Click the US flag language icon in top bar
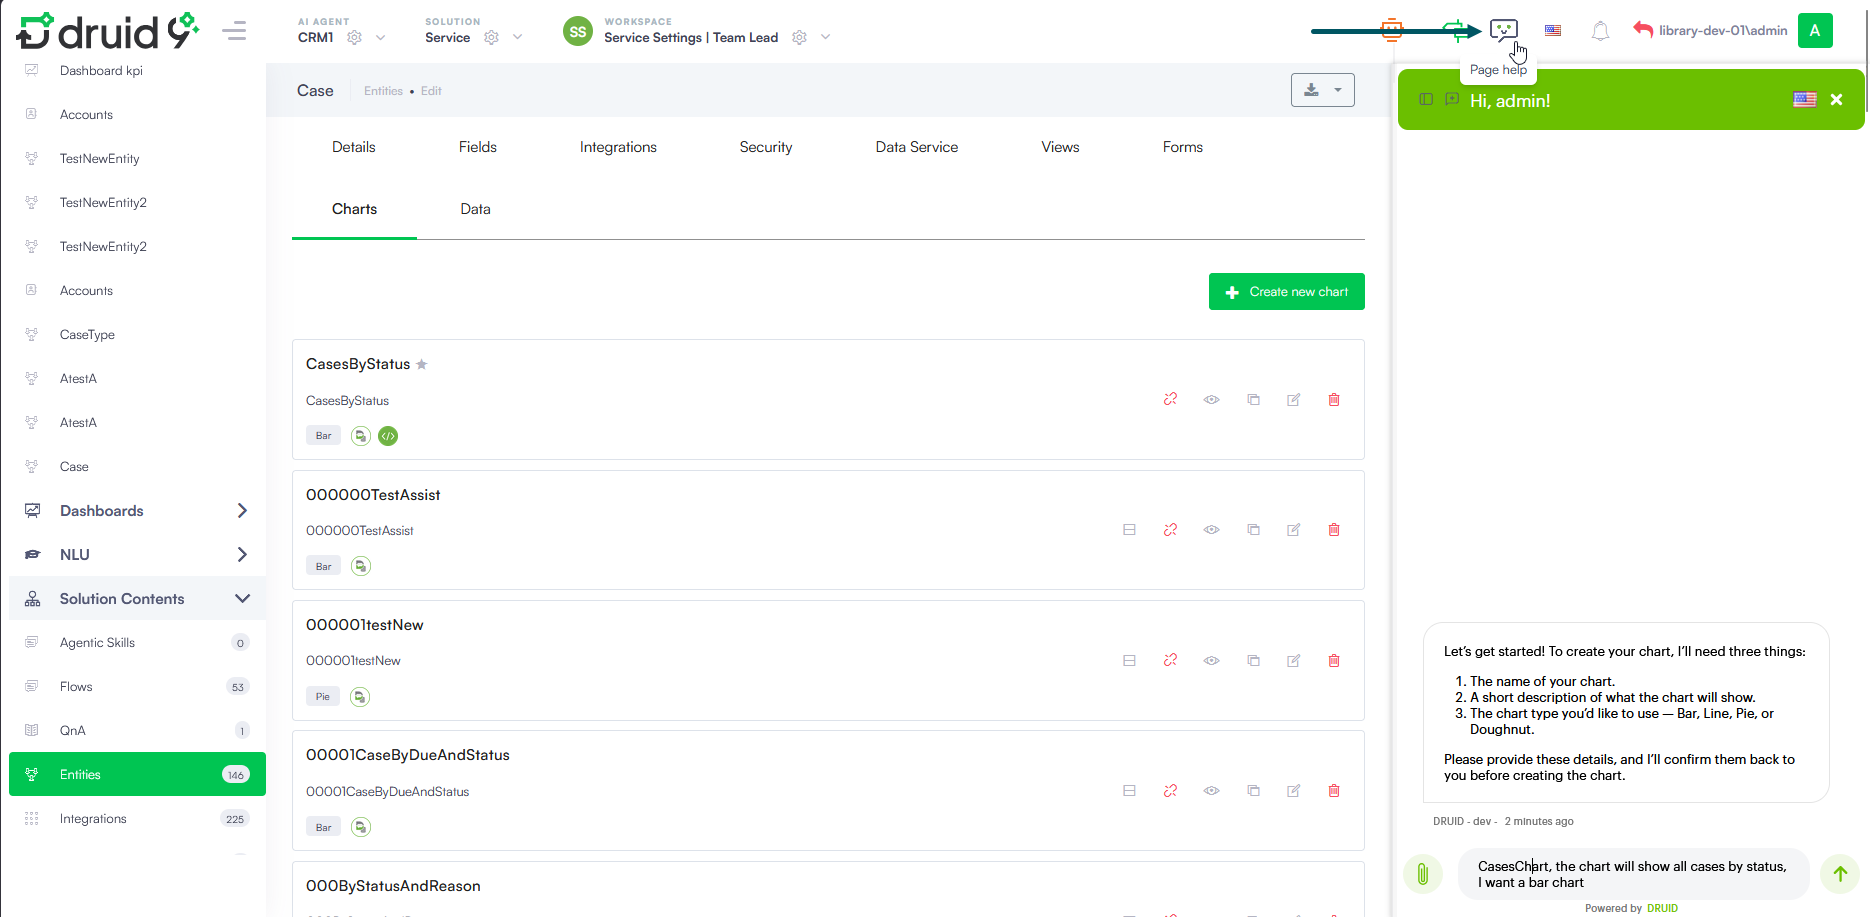Viewport: 1870px width, 917px height. tap(1553, 31)
